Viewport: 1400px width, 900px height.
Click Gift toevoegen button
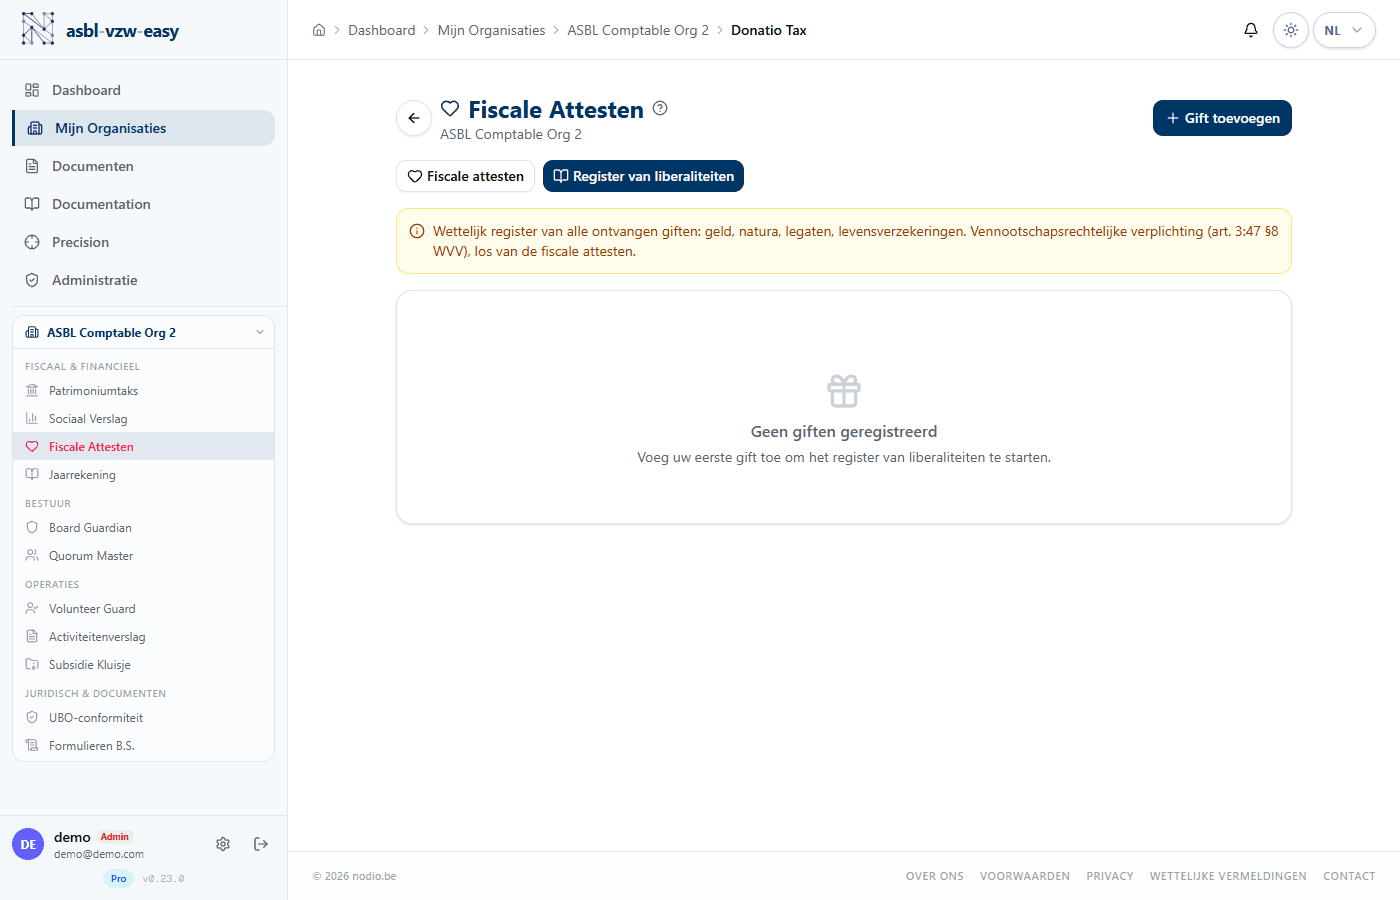(x=1222, y=118)
